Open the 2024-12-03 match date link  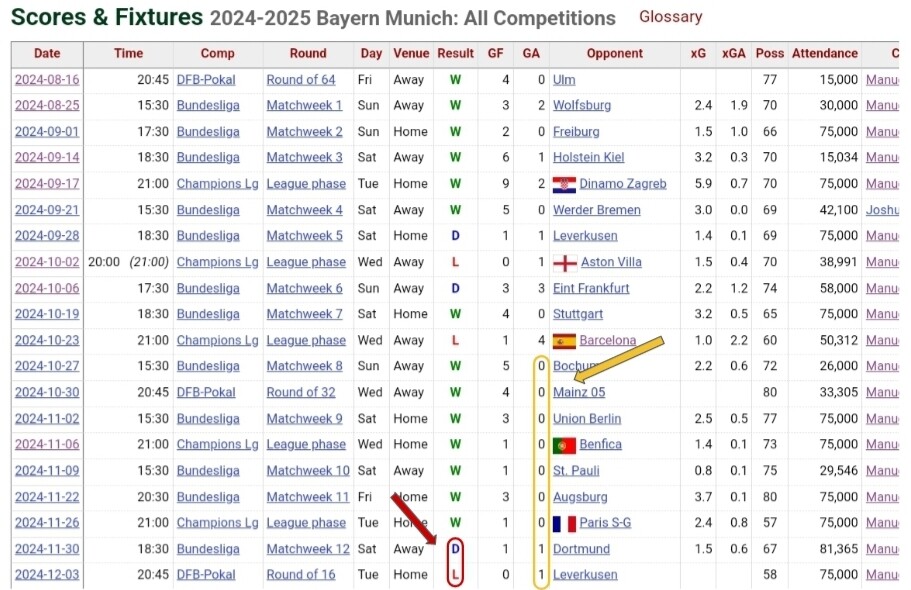tap(47, 574)
